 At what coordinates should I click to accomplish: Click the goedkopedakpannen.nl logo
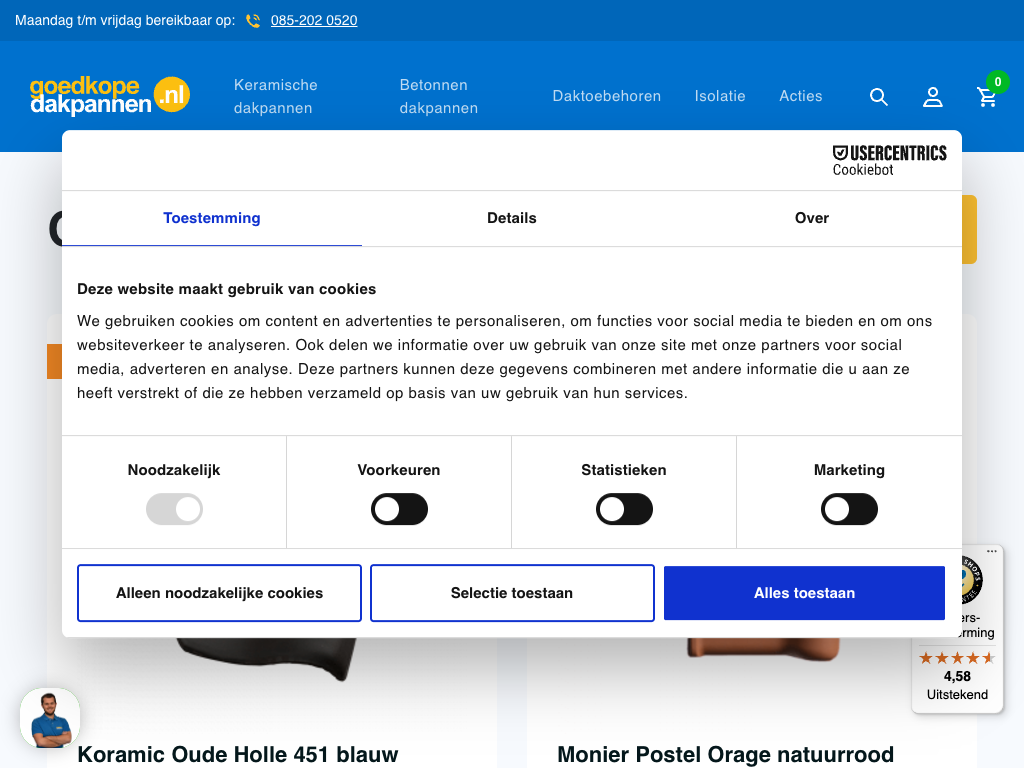point(110,96)
